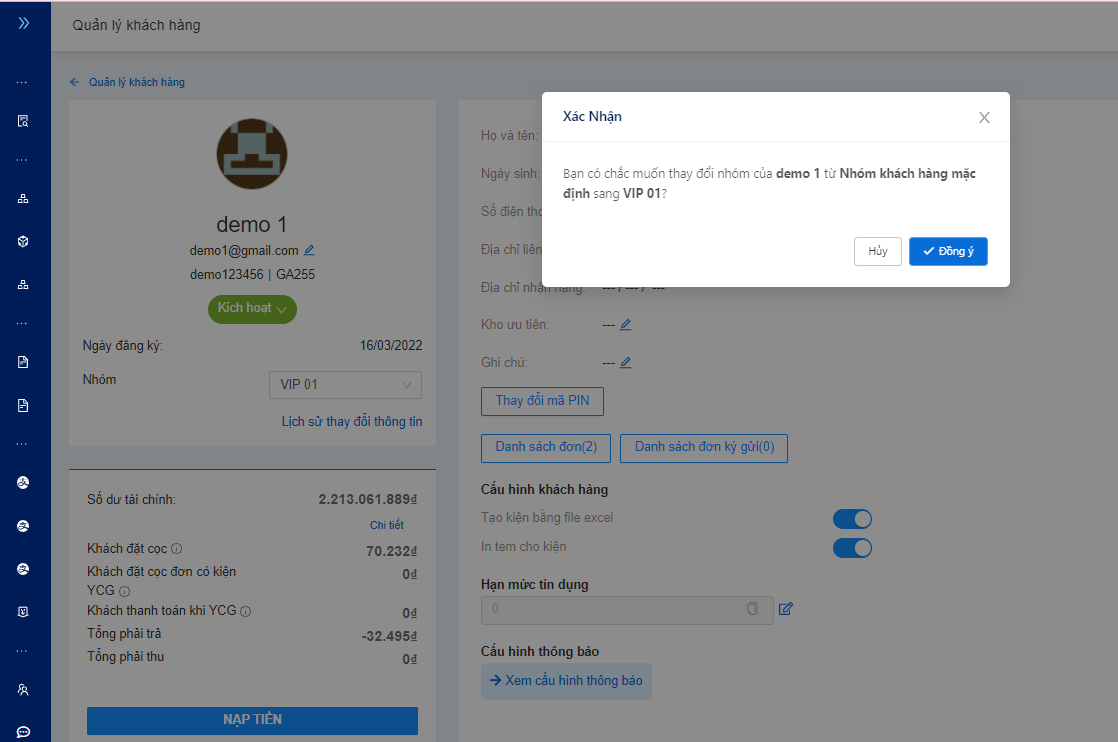The image size is (1118, 742).
Task: Disable the In tem cho kiện switch
Action: (852, 547)
